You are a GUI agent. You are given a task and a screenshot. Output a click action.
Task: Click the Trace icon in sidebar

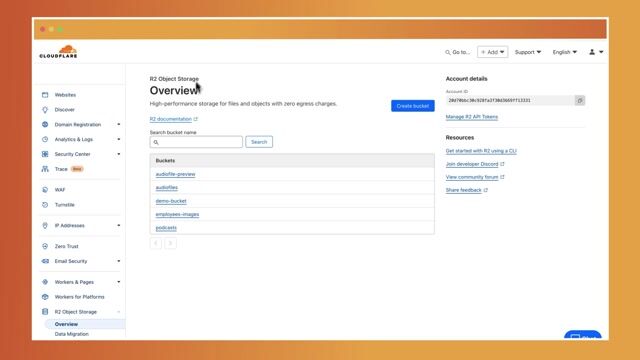point(45,169)
